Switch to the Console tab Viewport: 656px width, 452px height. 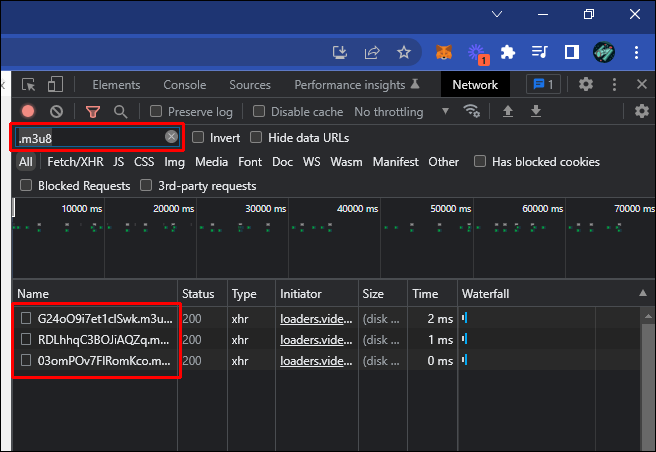coord(184,85)
